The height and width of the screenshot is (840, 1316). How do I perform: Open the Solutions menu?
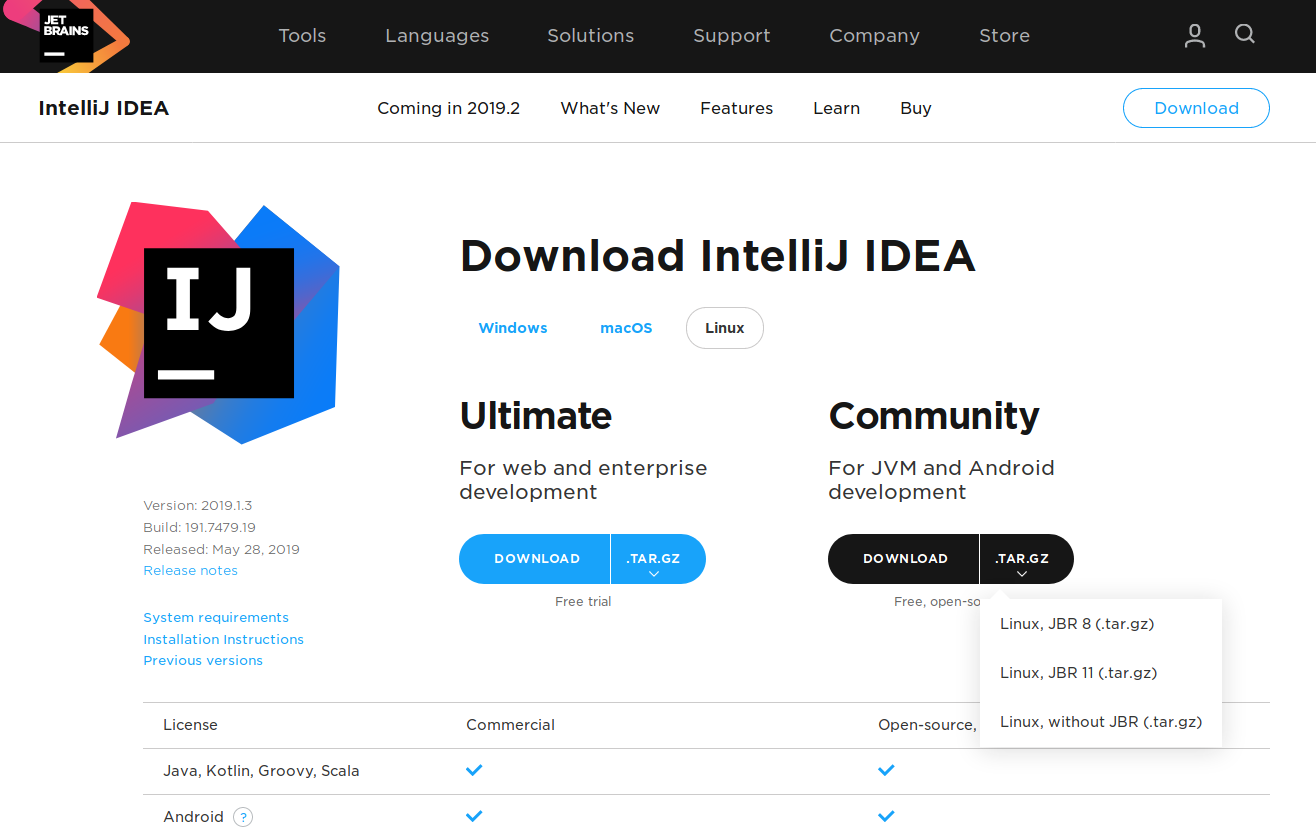pyautogui.click(x=590, y=36)
